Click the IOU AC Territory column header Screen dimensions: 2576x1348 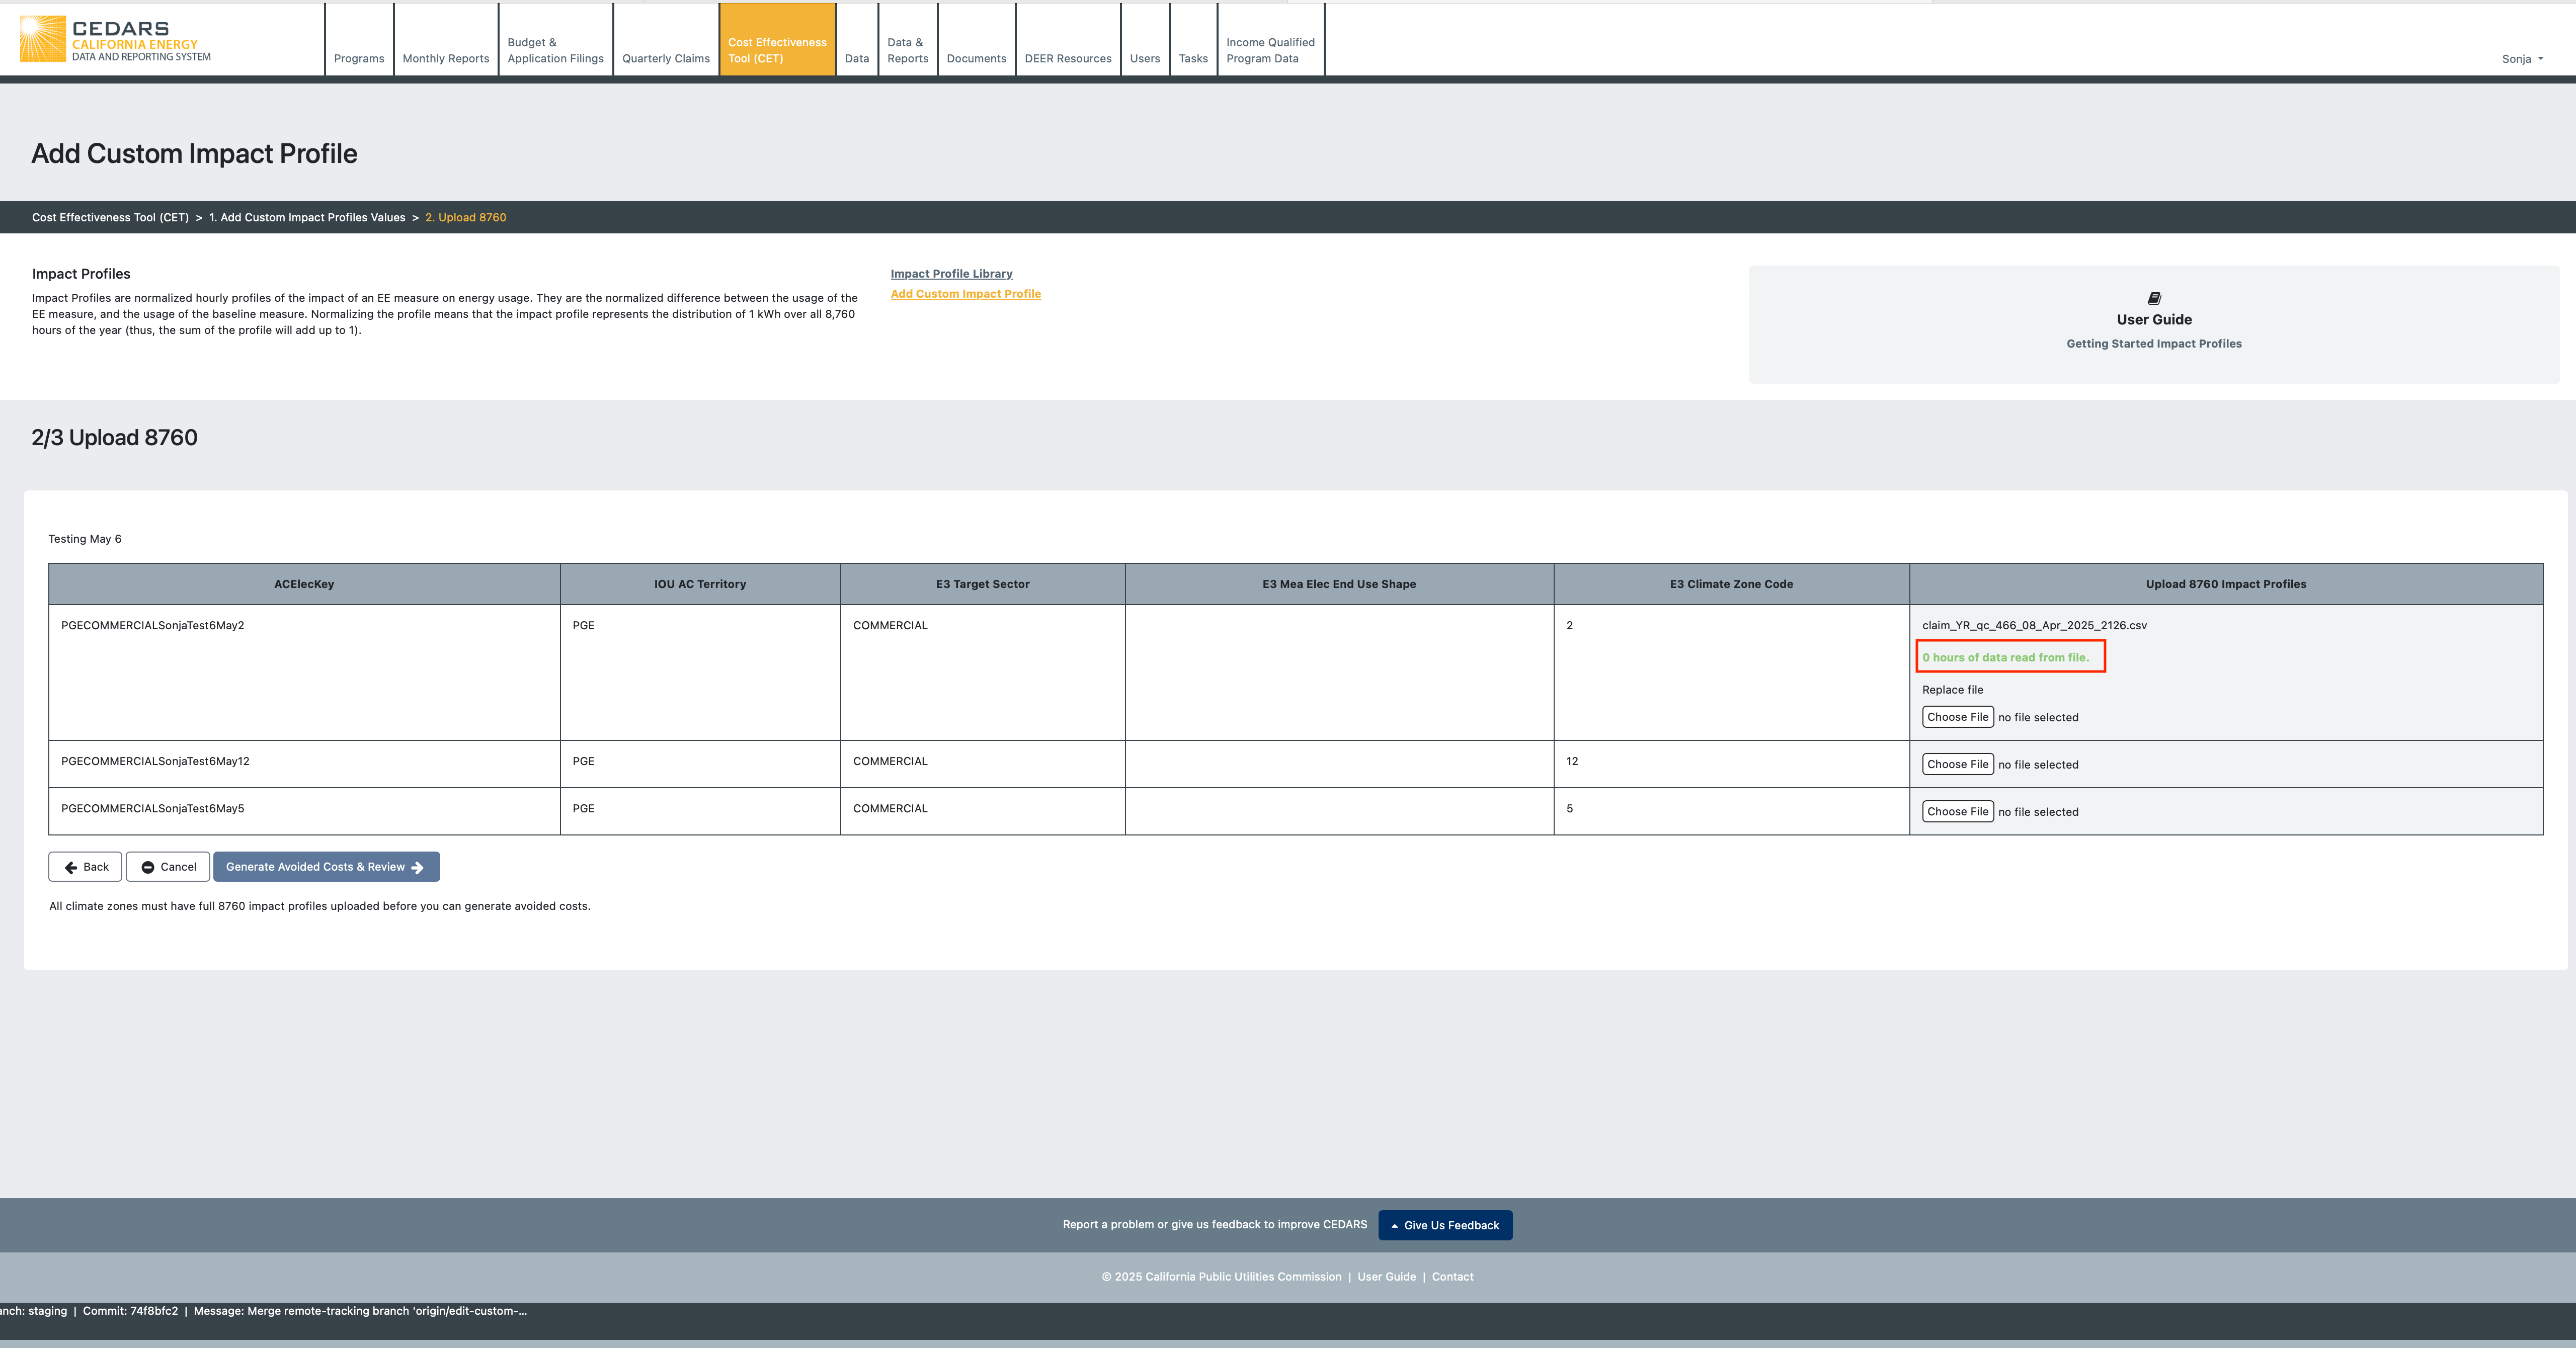pos(700,584)
